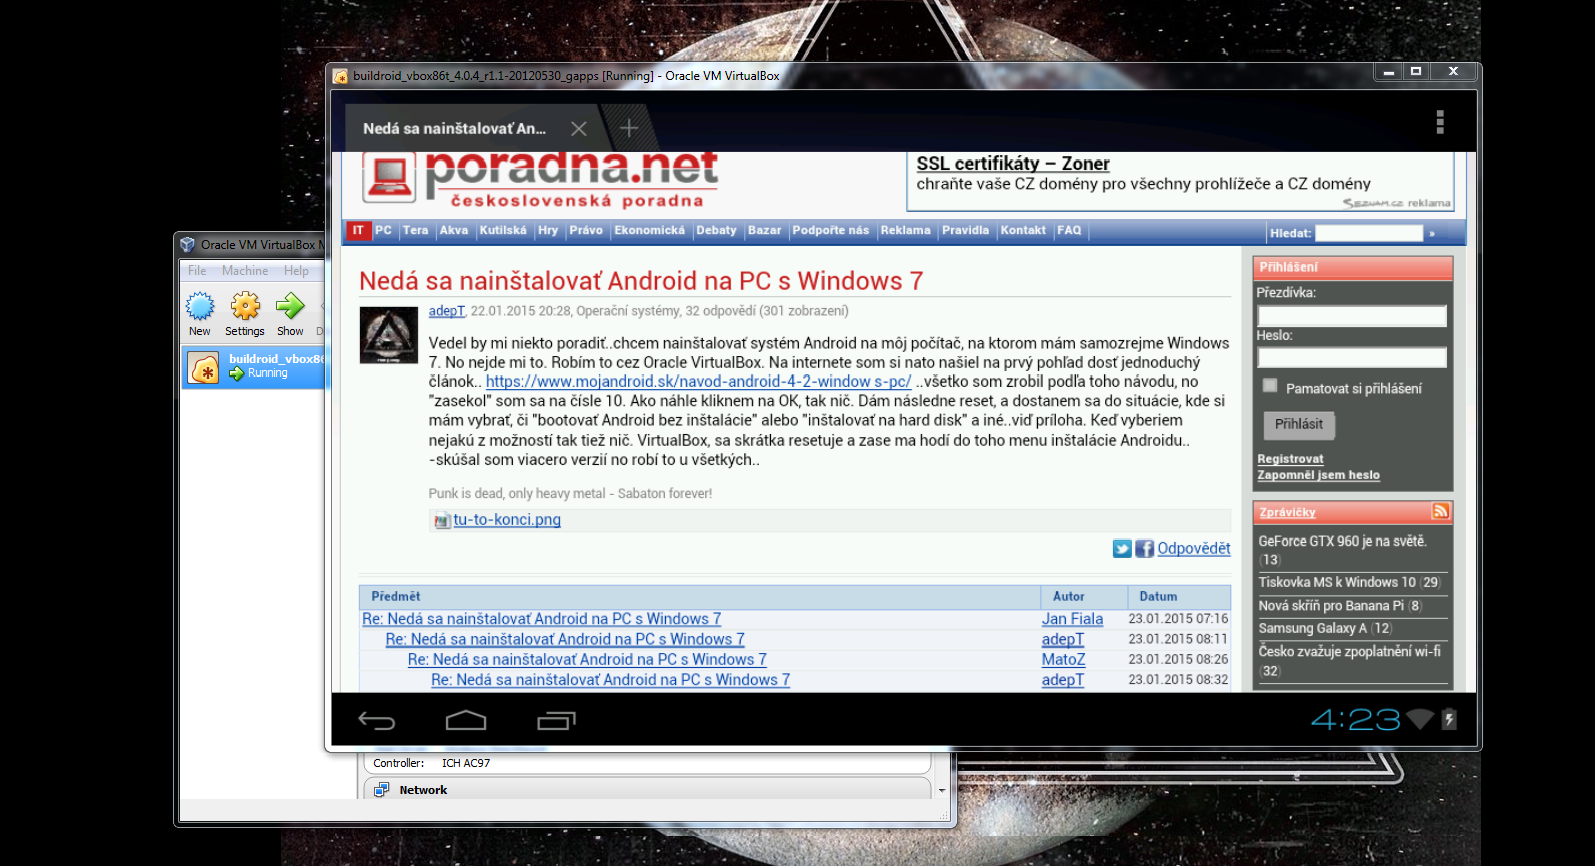Image resolution: width=1595 pixels, height=866 pixels.
Task: Click the Android battery status icon
Action: tap(1449, 719)
